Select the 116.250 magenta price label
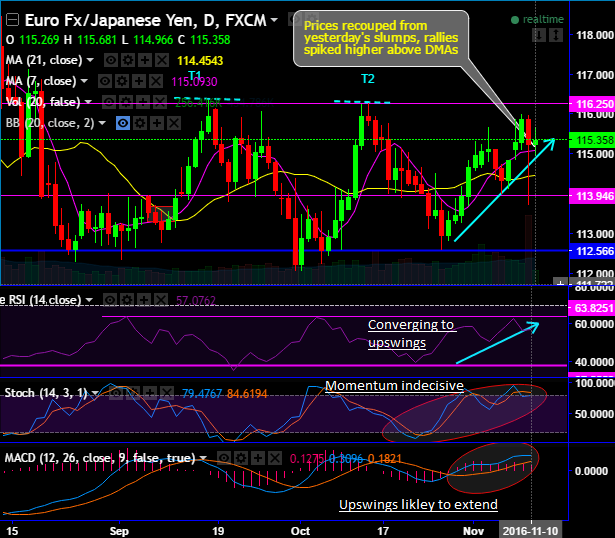 click(592, 104)
